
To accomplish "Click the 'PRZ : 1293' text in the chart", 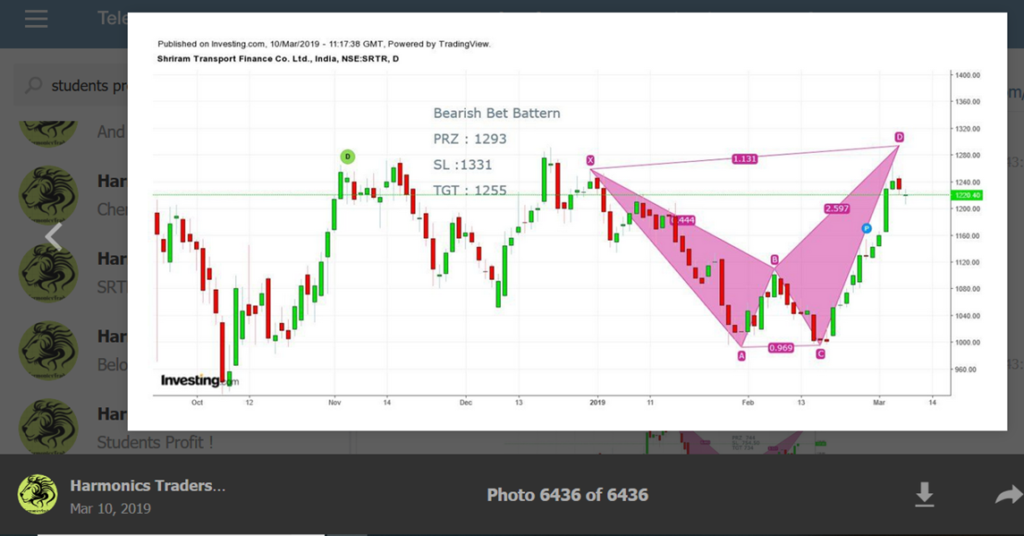I will (x=470, y=139).
